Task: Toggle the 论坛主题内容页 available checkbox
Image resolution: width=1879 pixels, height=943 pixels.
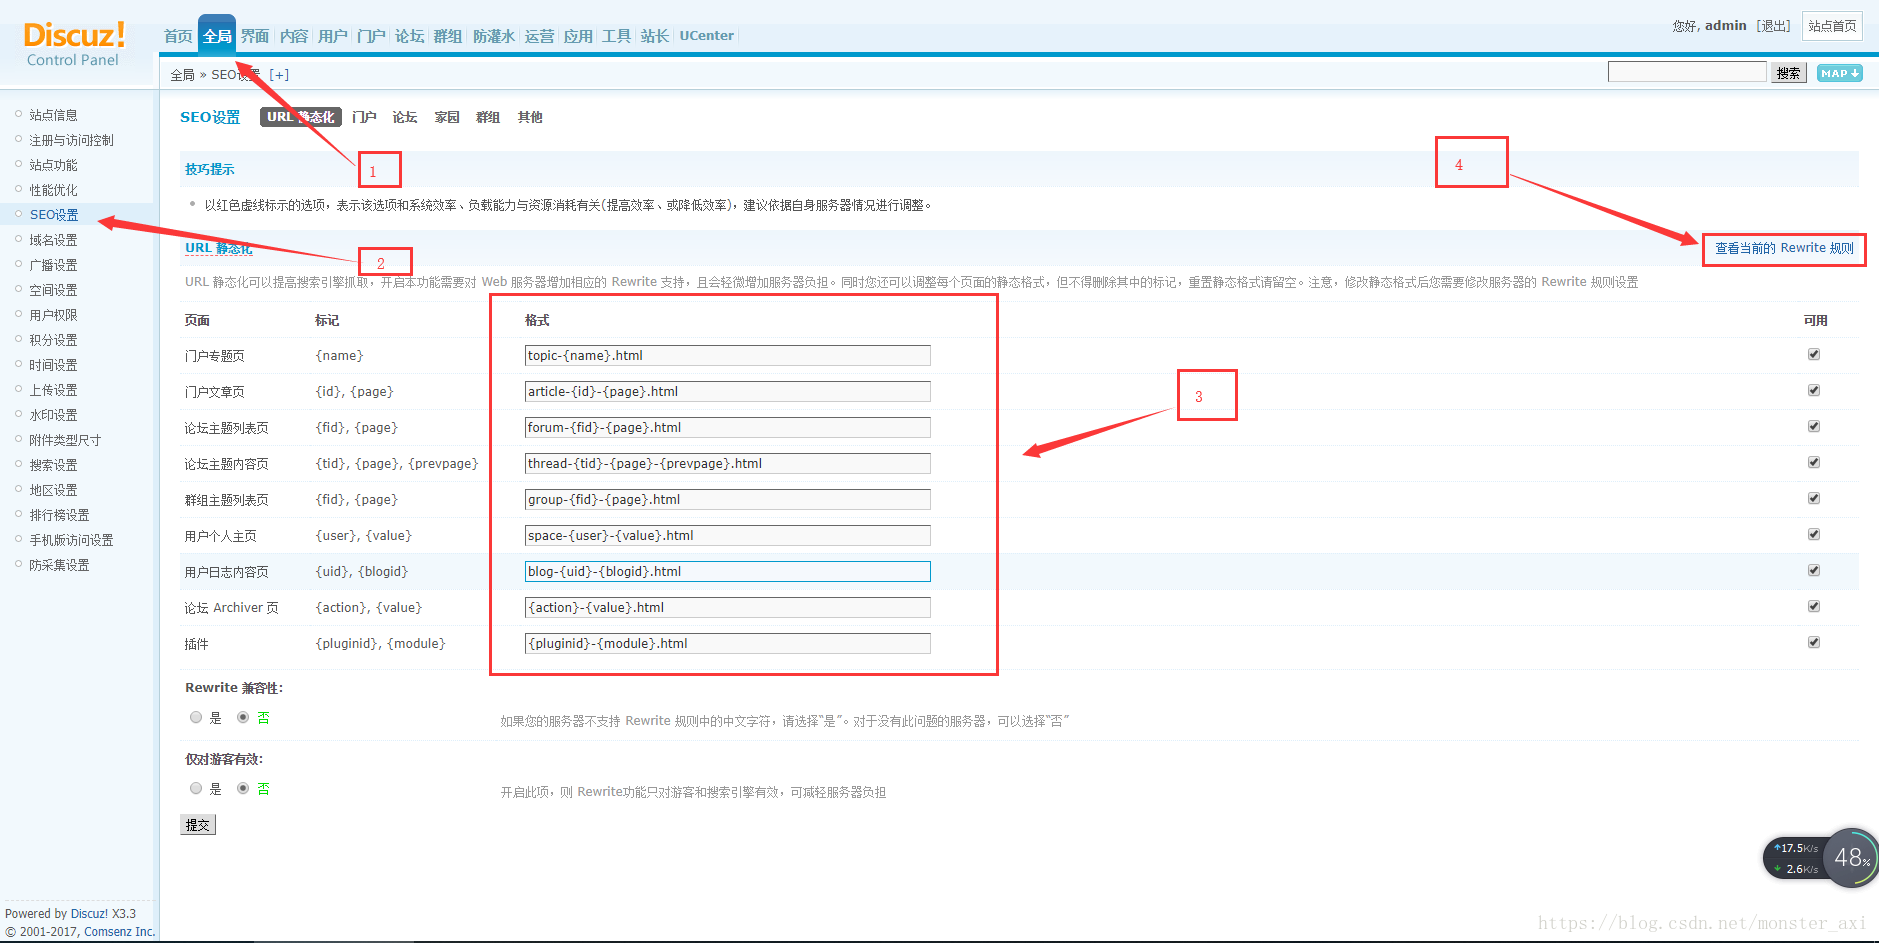Action: pyautogui.click(x=1814, y=463)
